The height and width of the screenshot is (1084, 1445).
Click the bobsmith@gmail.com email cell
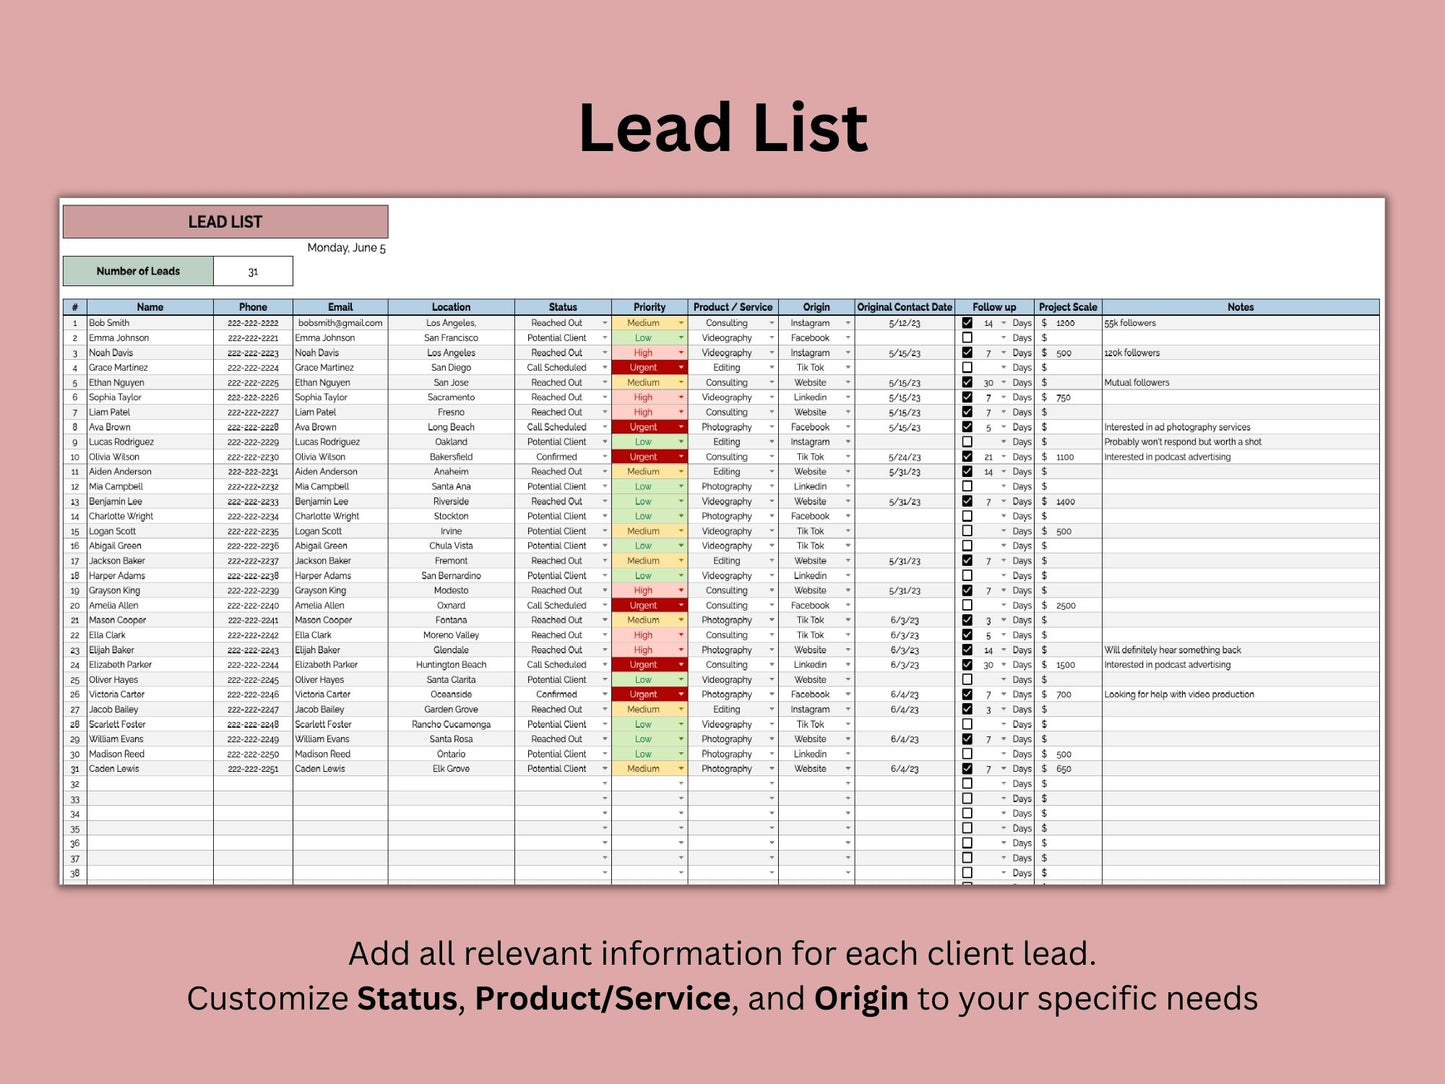[340, 323]
